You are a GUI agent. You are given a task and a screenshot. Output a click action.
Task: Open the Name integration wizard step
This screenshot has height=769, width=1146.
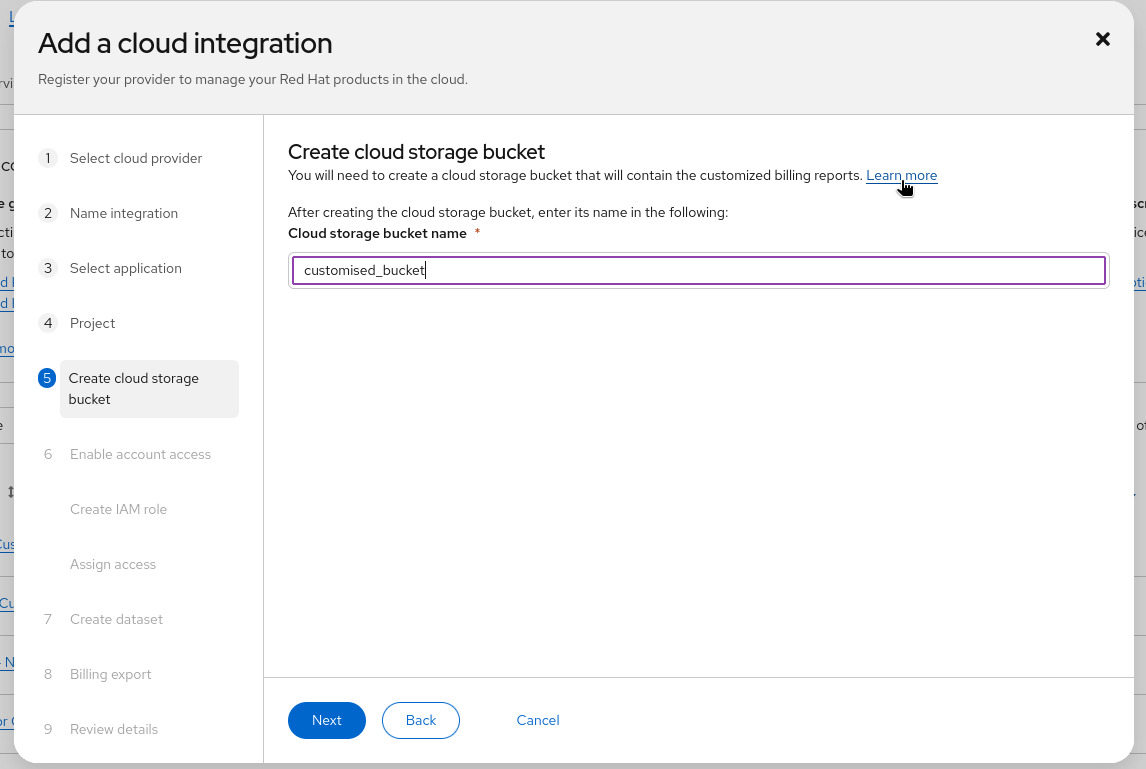pos(124,213)
